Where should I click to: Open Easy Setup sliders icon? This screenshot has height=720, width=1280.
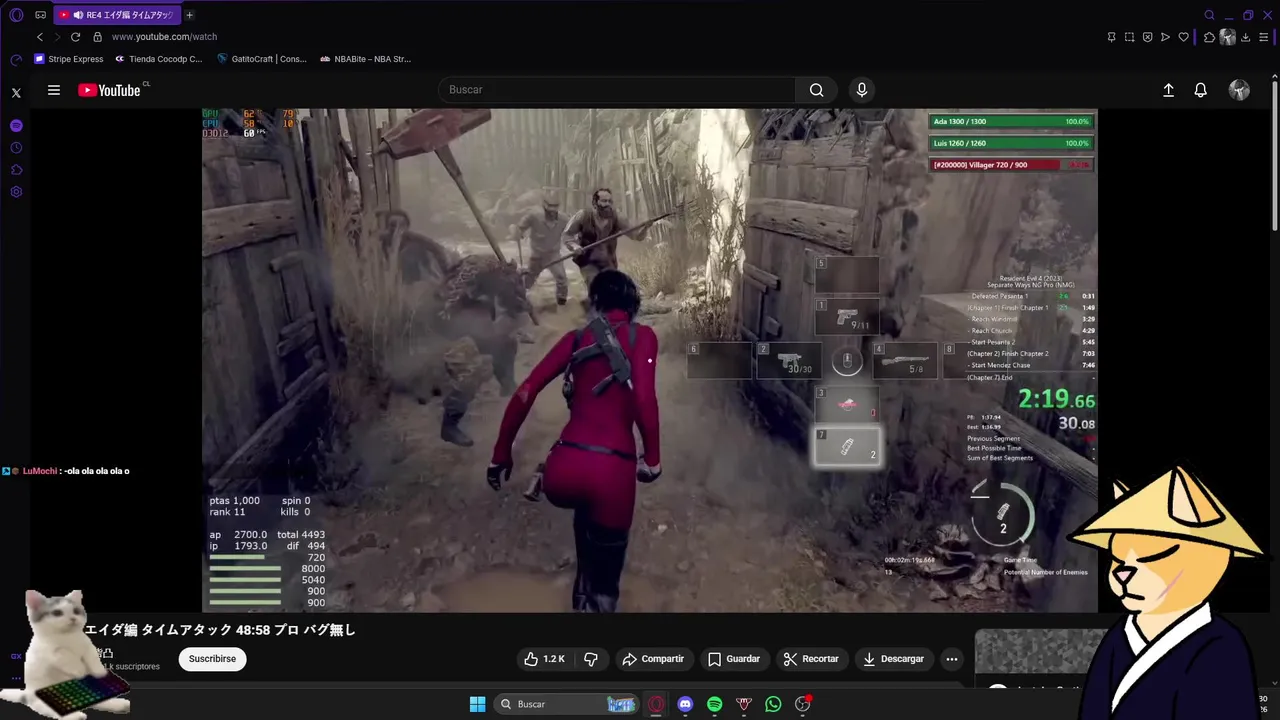coord(1264,37)
